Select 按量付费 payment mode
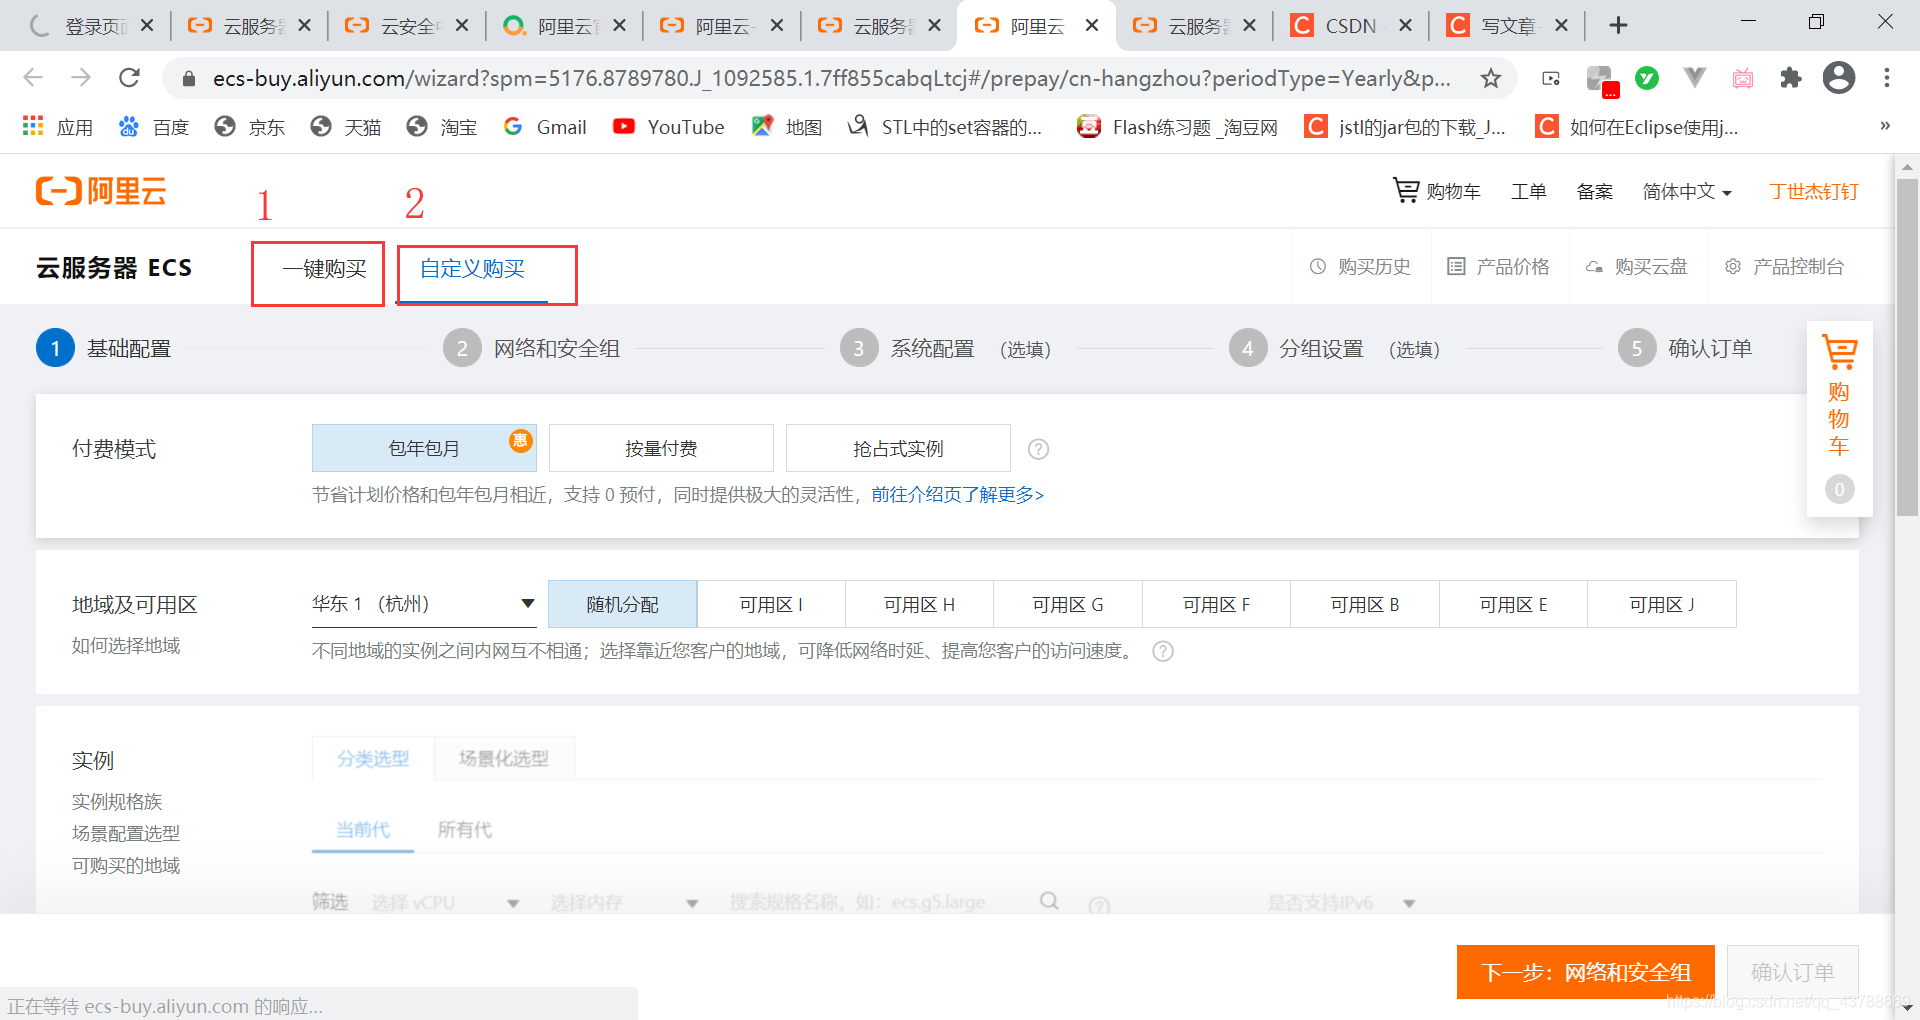The image size is (1920, 1020). [661, 448]
